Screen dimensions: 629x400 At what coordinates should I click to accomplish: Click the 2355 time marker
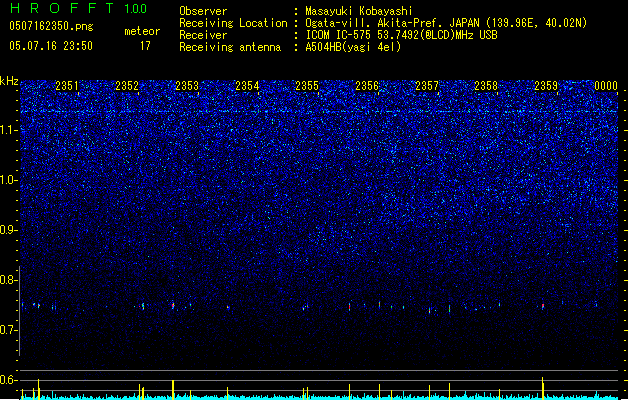point(307,86)
